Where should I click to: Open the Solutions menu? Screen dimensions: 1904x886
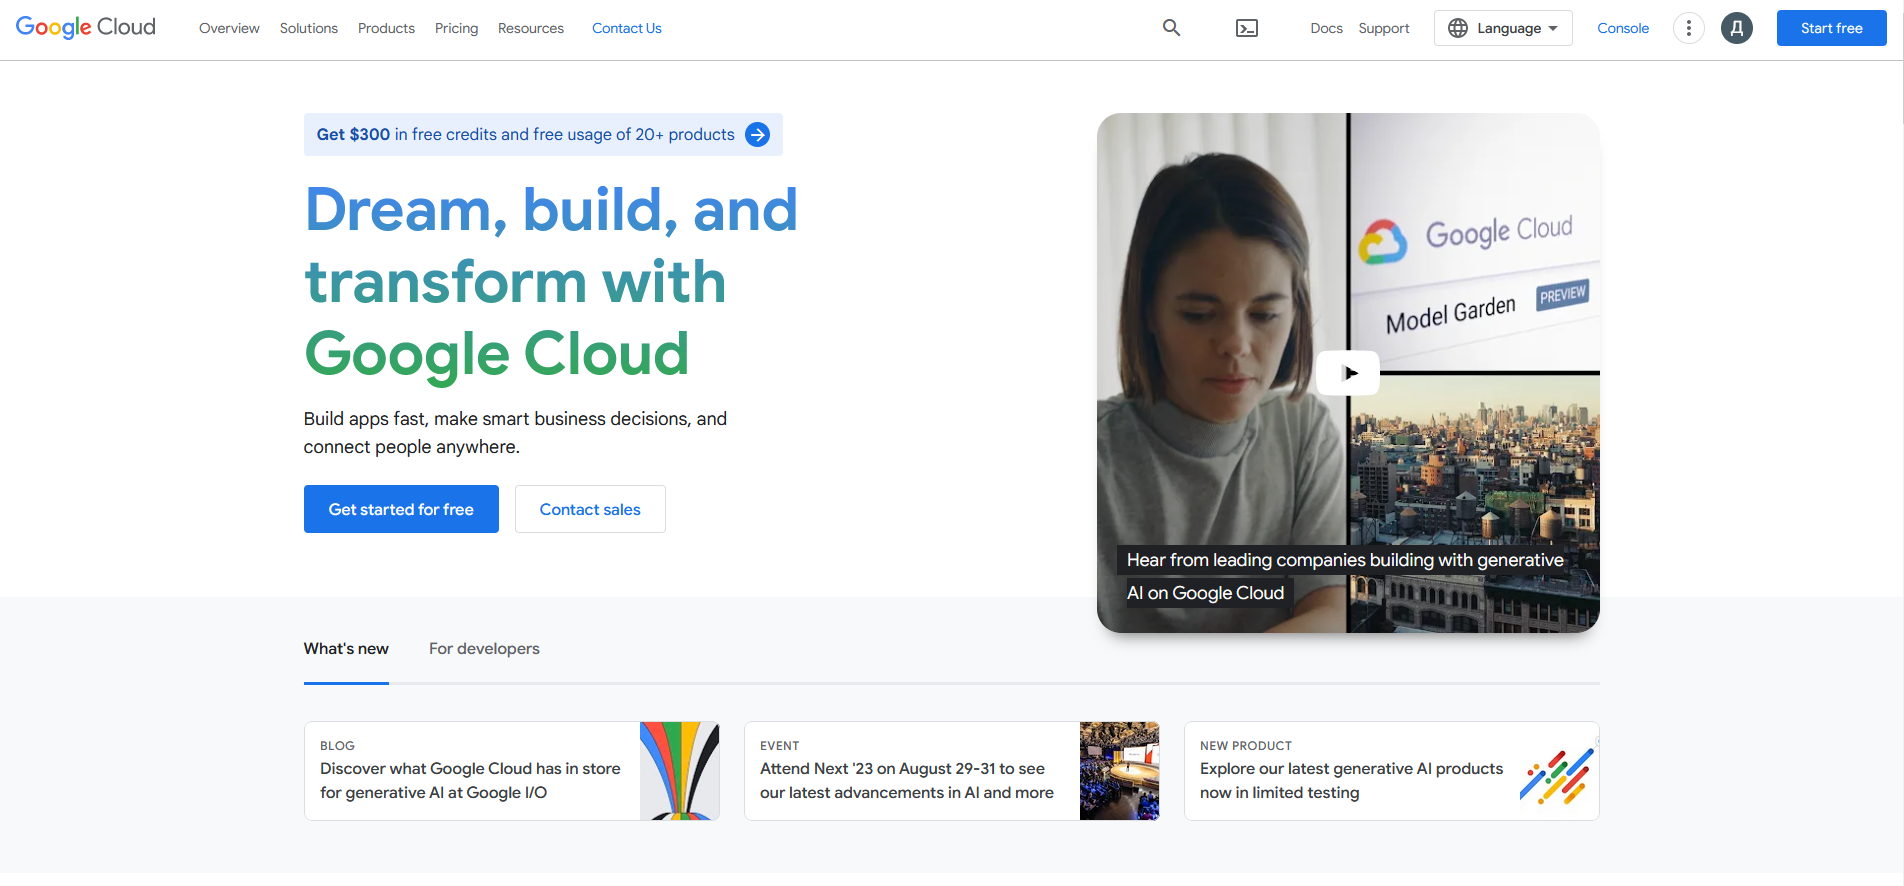[309, 28]
